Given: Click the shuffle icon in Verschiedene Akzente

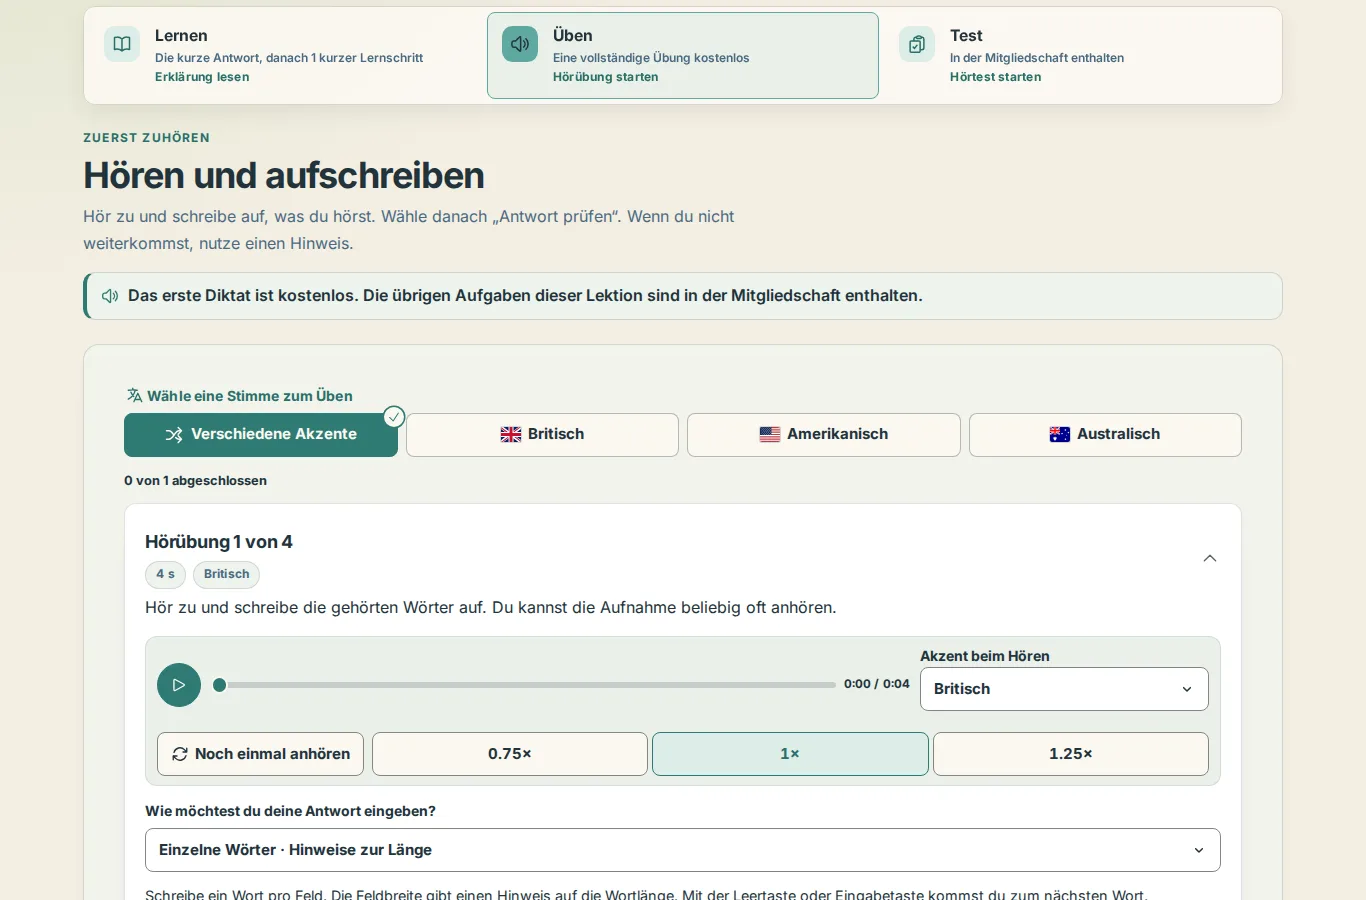Looking at the screenshot, I should [x=174, y=435].
